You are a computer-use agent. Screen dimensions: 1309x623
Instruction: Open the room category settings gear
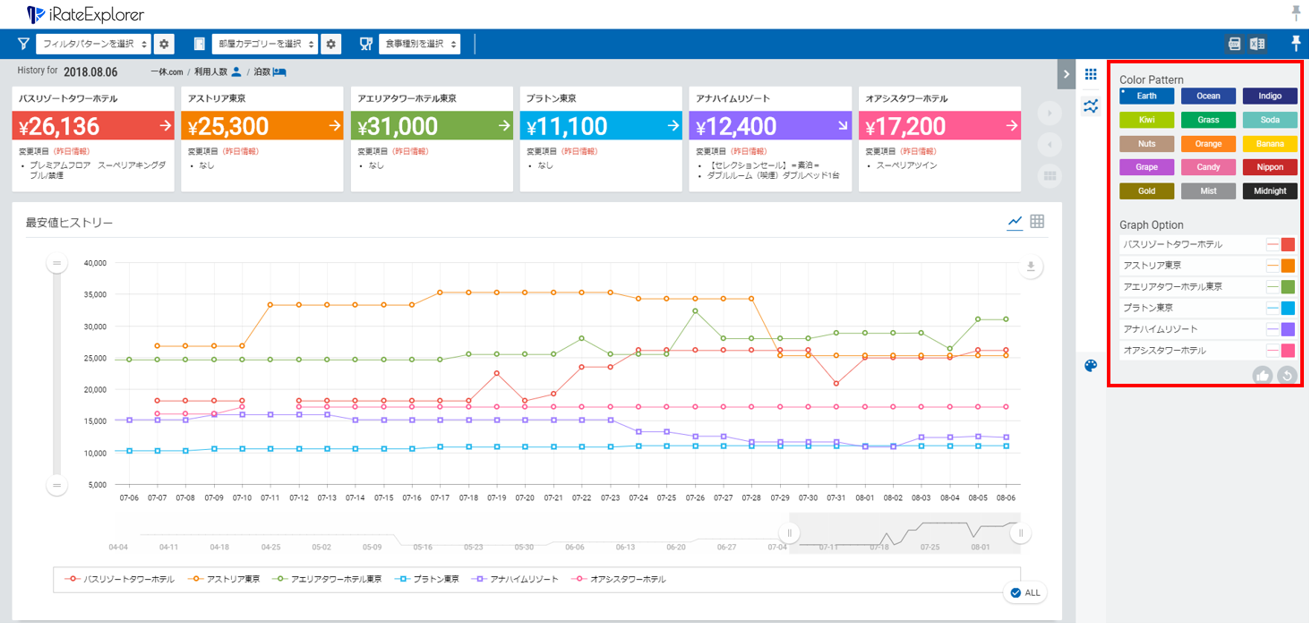coord(332,44)
